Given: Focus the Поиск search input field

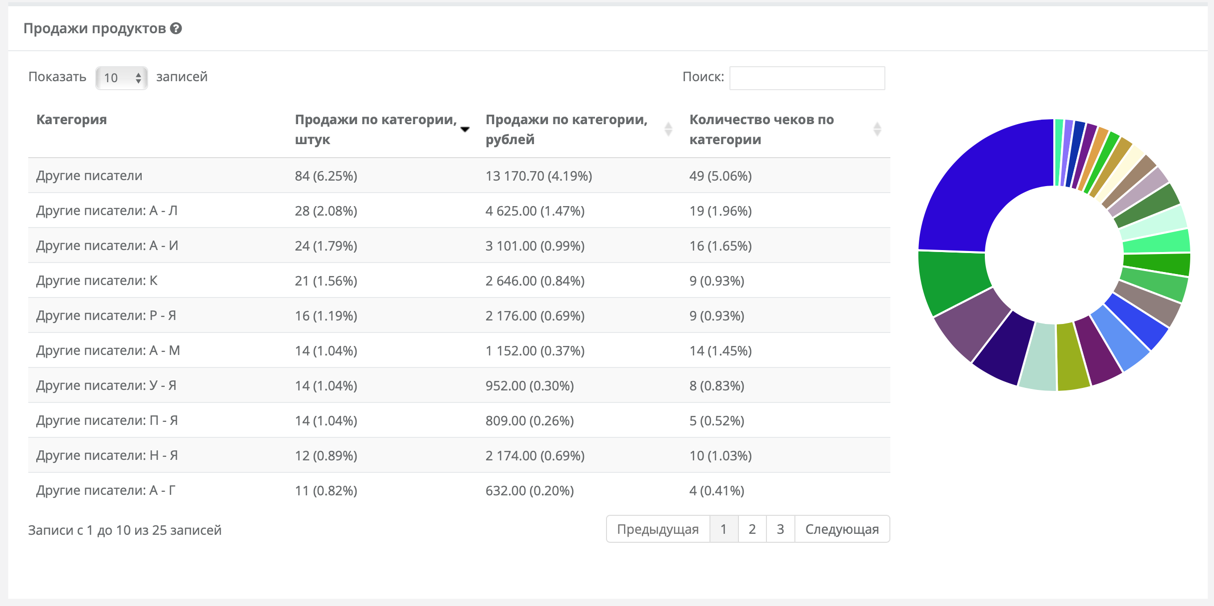Looking at the screenshot, I should click(807, 78).
